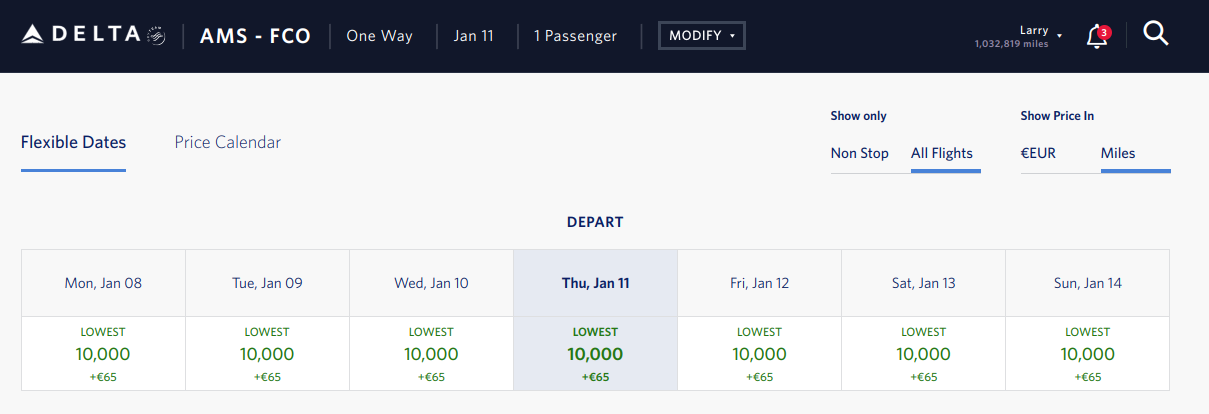Choose Fri, Jan 12 departure date
This screenshot has height=414, width=1209.
759,283
